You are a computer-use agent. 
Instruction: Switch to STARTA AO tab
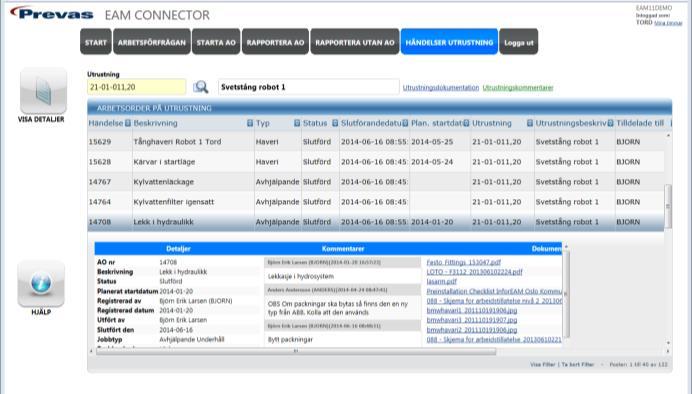(216, 42)
